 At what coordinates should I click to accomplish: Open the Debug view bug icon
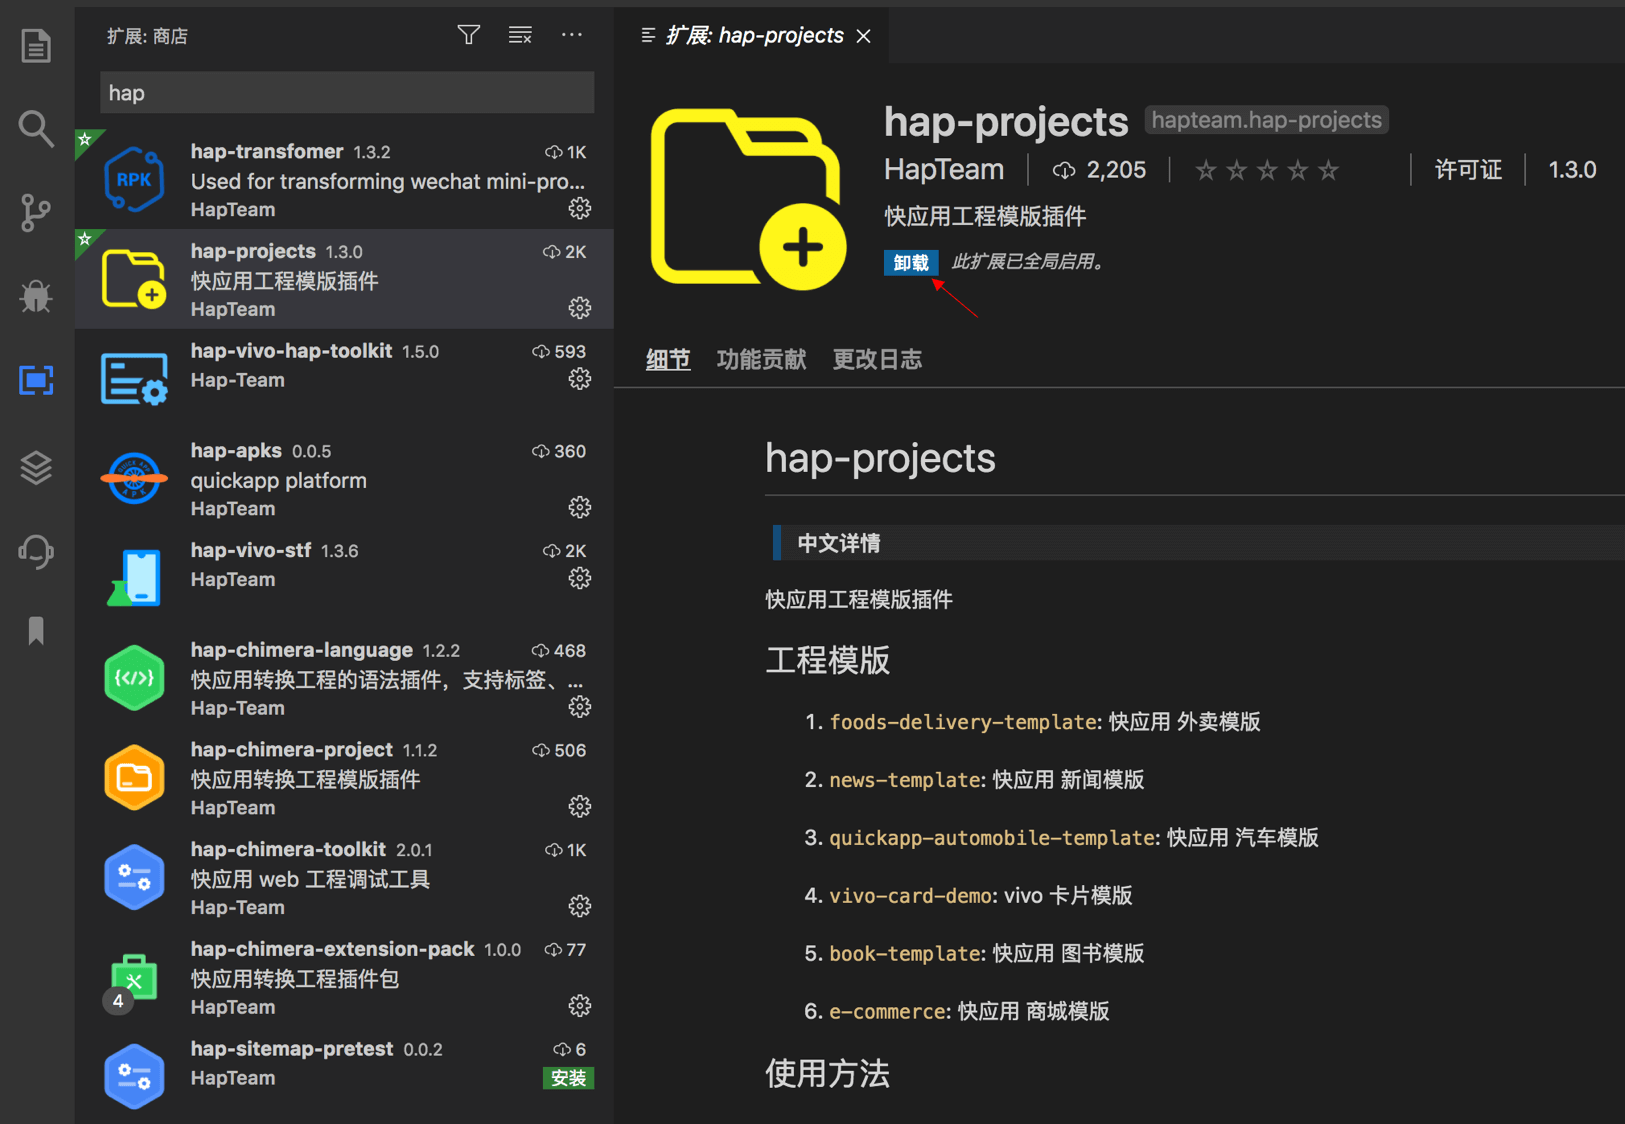click(36, 296)
